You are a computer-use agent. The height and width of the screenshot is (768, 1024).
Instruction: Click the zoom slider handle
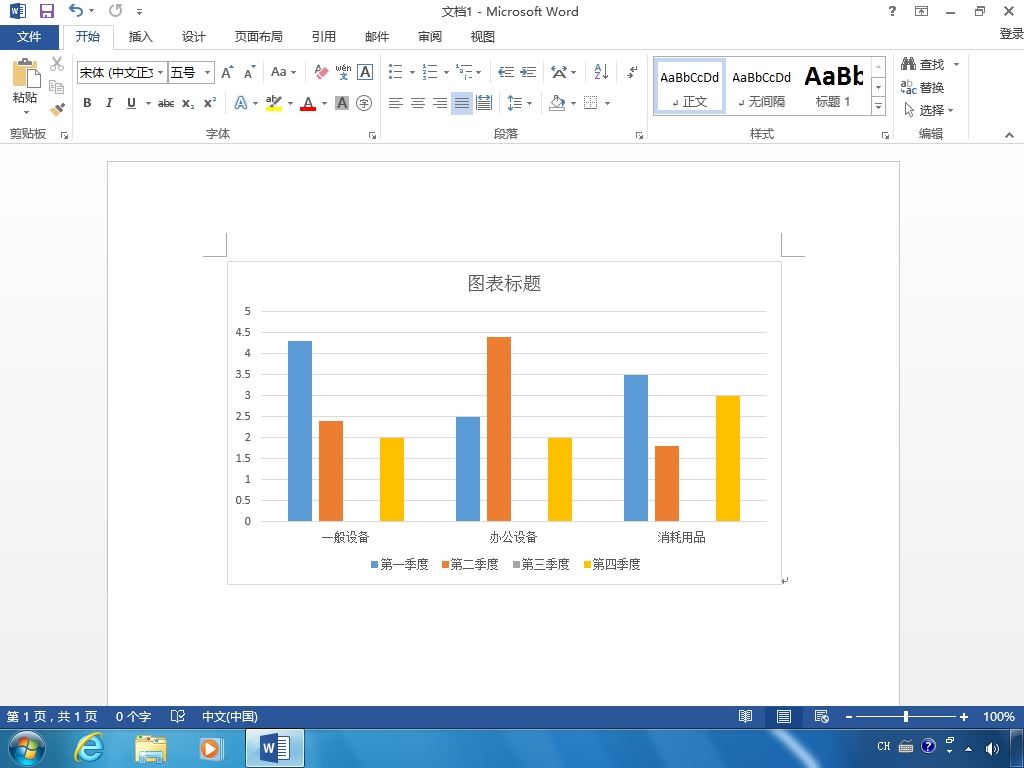click(906, 716)
